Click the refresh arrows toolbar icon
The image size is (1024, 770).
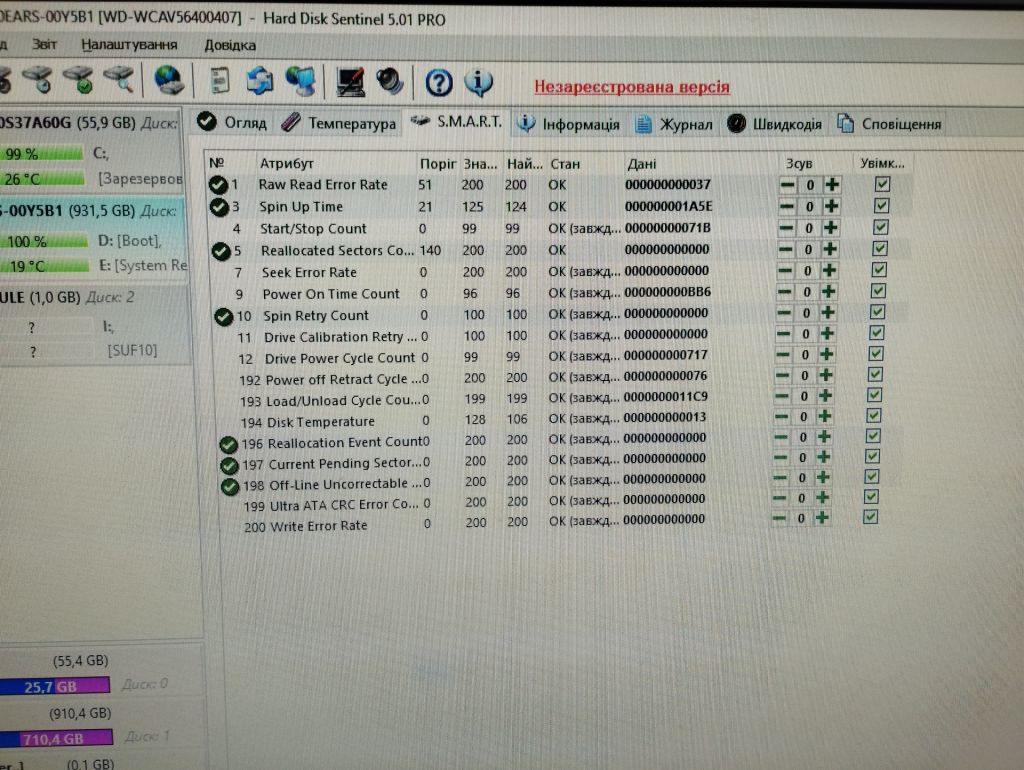coord(259,81)
